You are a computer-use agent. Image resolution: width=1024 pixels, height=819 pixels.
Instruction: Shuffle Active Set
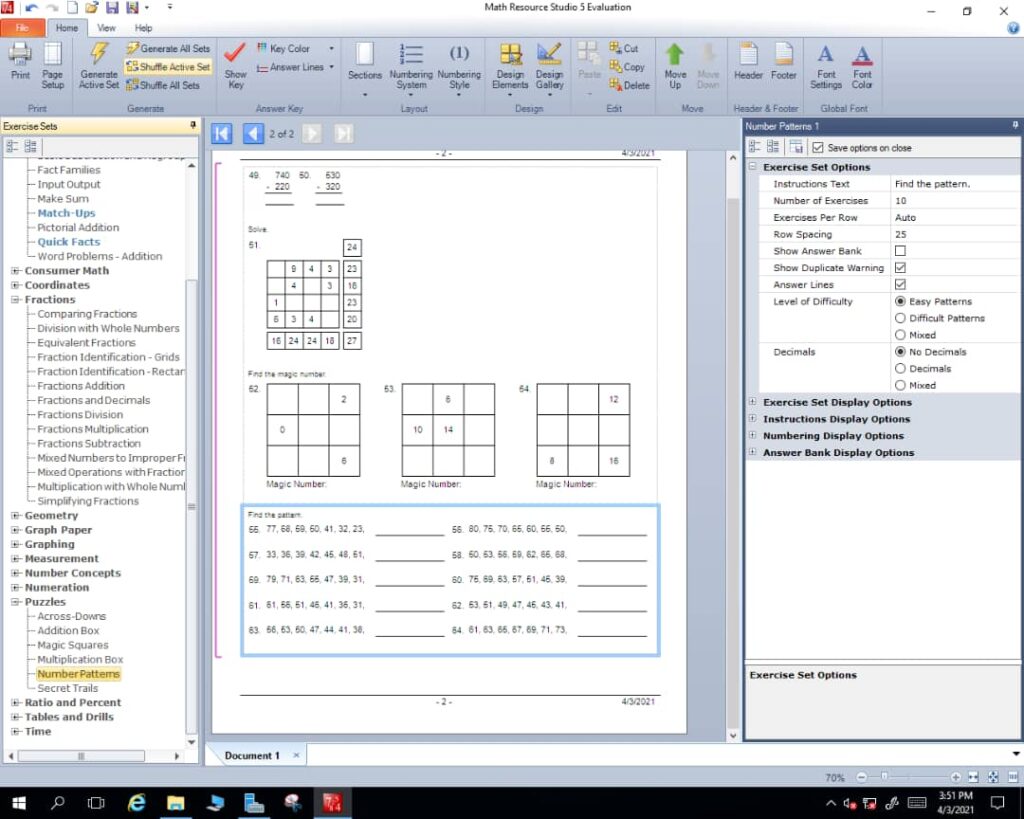coord(168,67)
